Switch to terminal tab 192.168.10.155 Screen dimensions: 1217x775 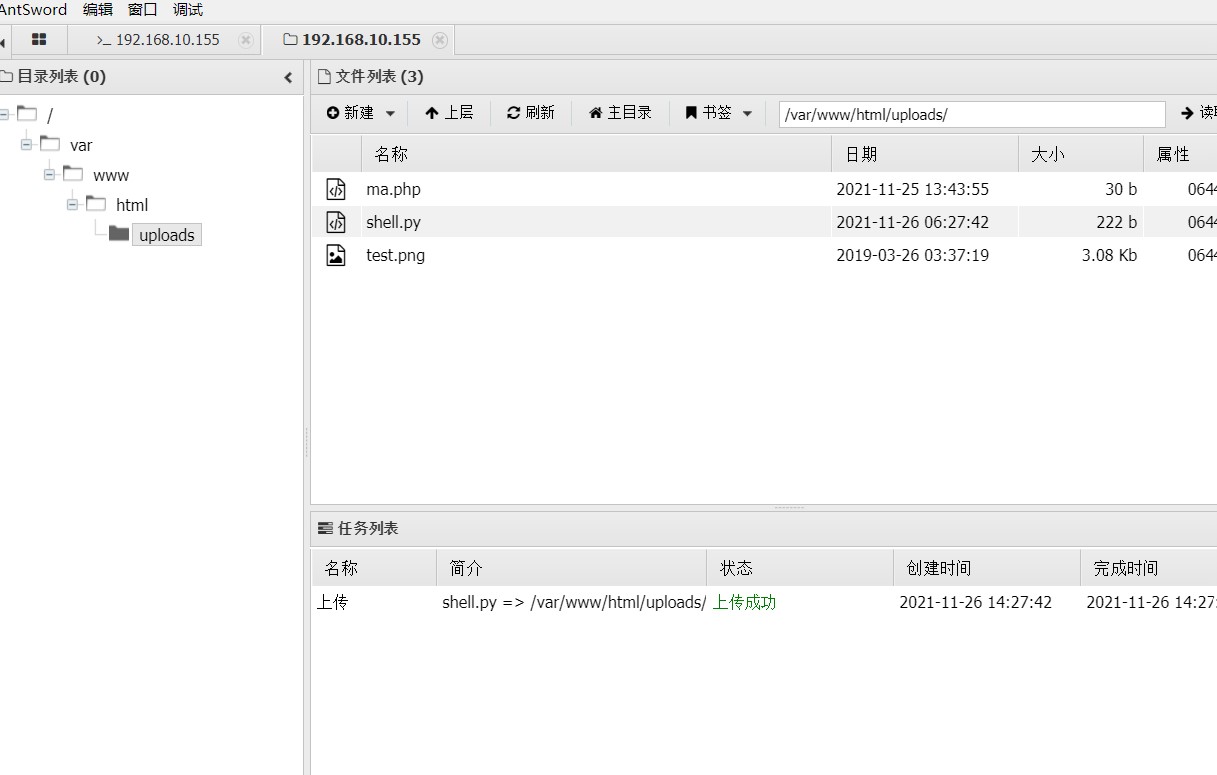[x=158, y=40]
